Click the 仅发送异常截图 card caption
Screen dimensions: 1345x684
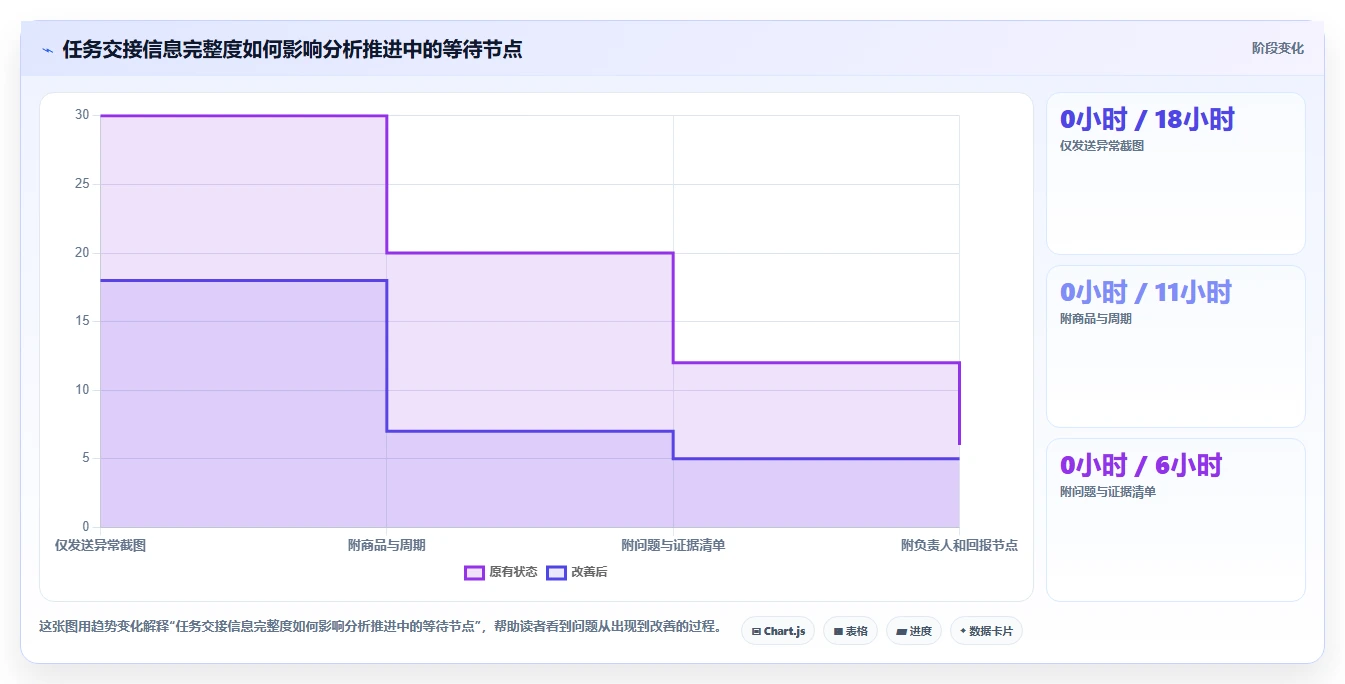1102,146
